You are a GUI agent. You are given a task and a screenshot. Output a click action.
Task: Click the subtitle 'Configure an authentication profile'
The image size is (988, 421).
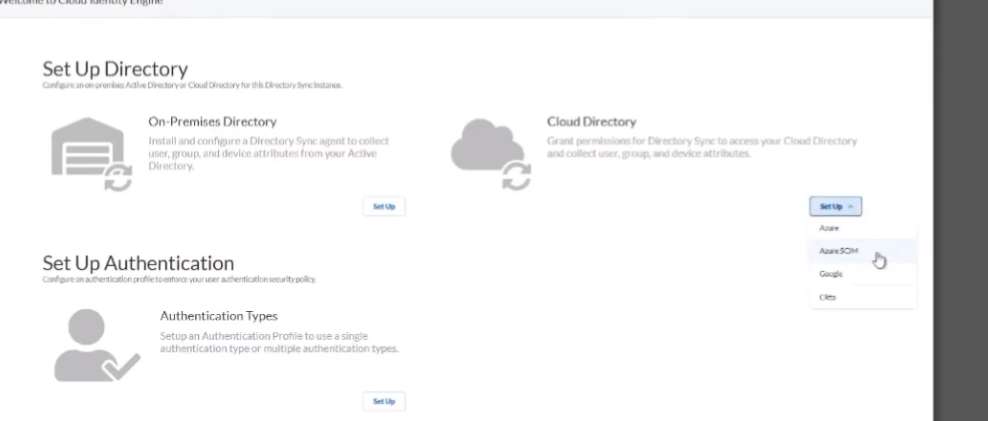(179, 279)
